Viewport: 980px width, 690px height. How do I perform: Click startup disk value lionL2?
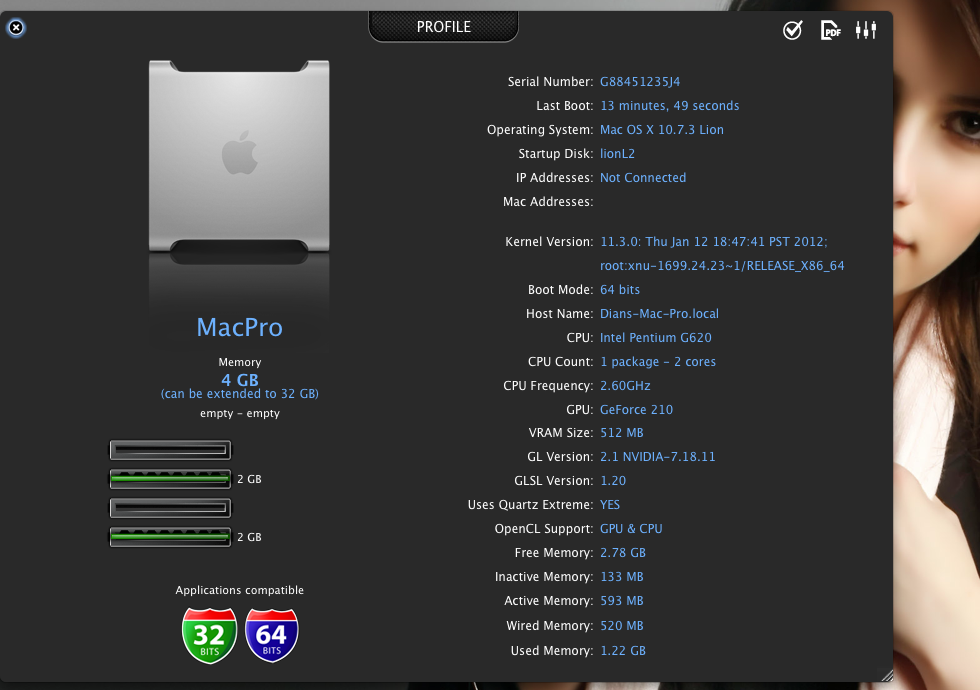[x=618, y=154]
